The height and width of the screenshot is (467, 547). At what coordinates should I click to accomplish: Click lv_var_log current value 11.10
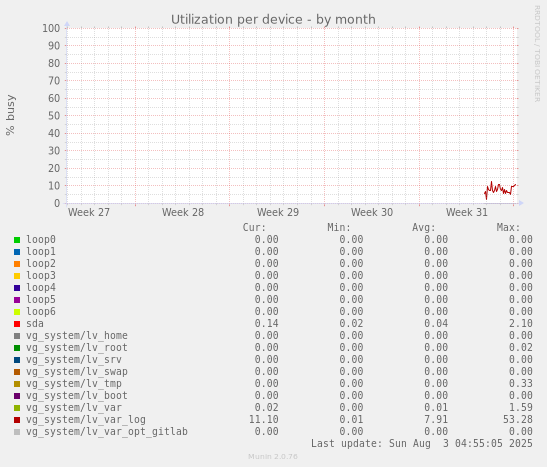(x=263, y=420)
